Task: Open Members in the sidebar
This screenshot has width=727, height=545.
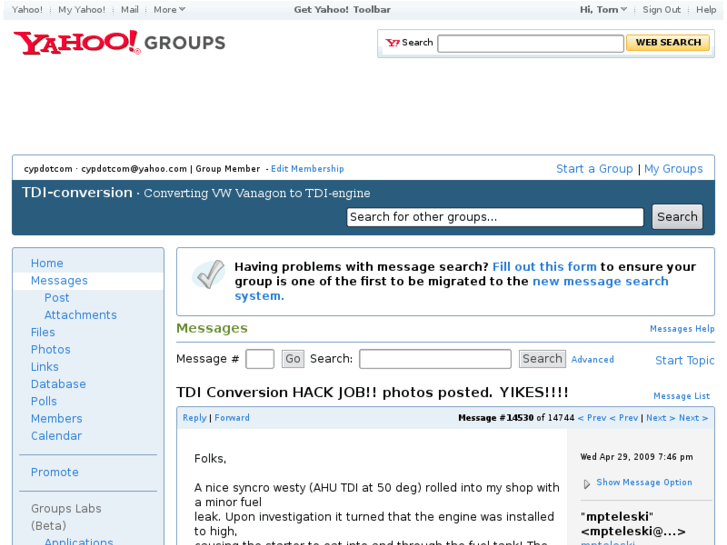Action: pos(56,418)
